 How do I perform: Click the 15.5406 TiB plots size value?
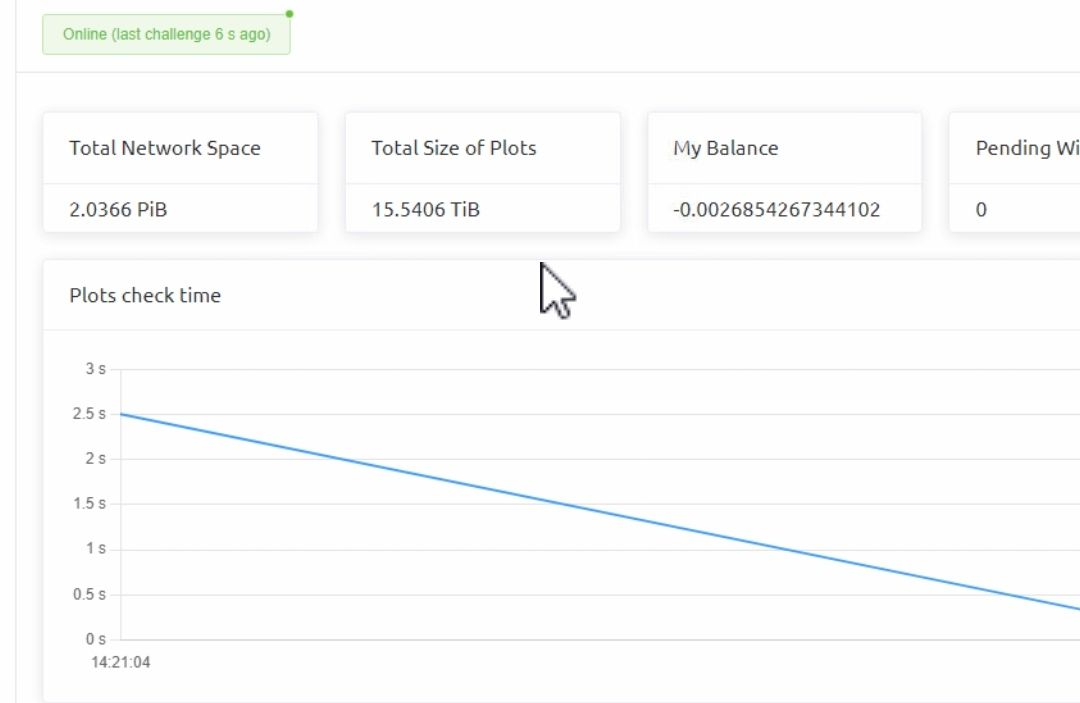pos(426,210)
